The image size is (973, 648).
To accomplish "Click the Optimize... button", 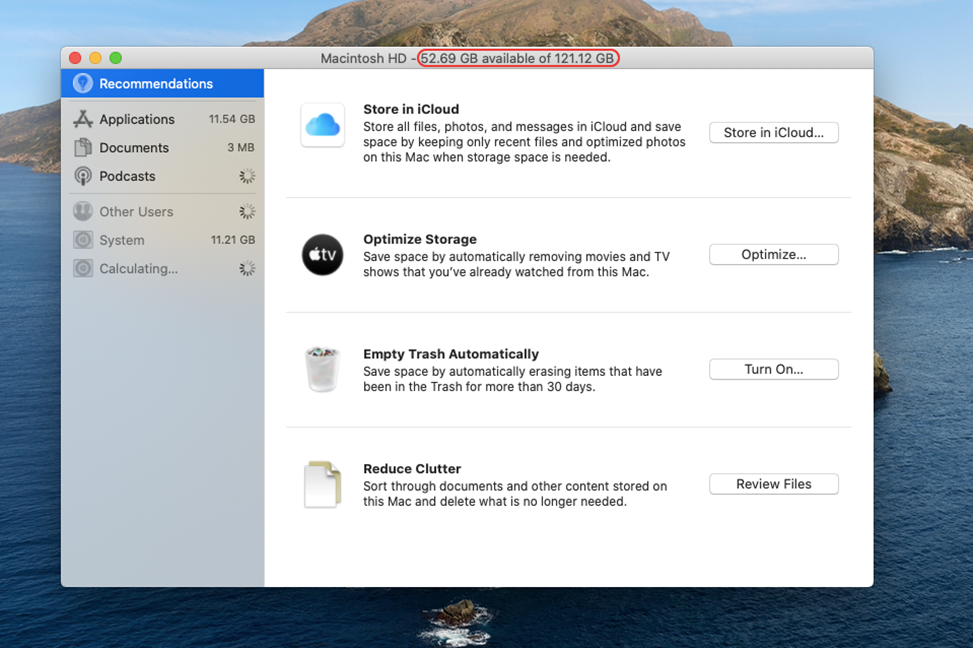I will tap(774, 254).
